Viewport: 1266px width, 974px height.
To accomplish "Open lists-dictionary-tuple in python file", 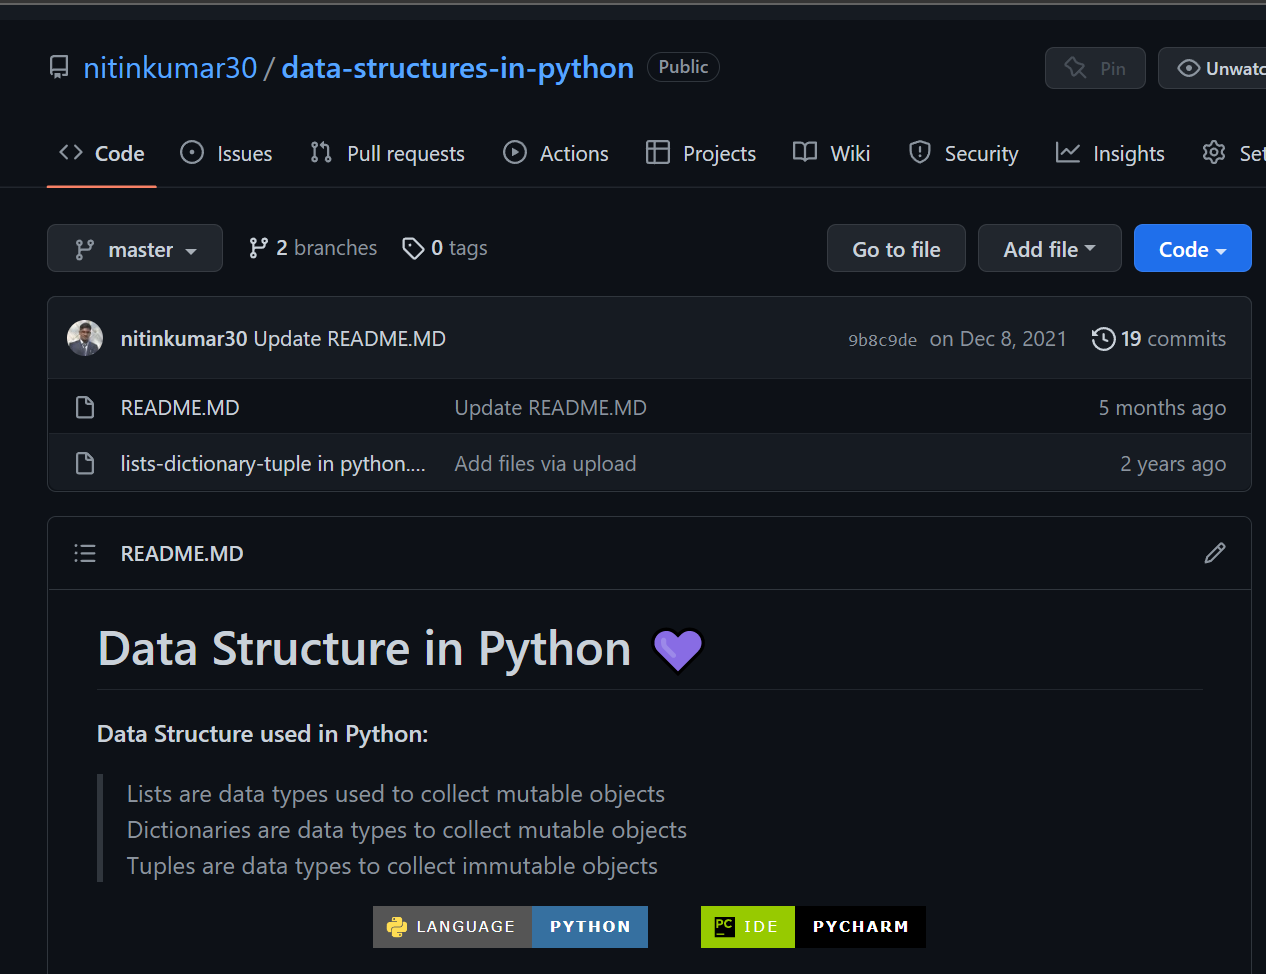I will click(272, 464).
